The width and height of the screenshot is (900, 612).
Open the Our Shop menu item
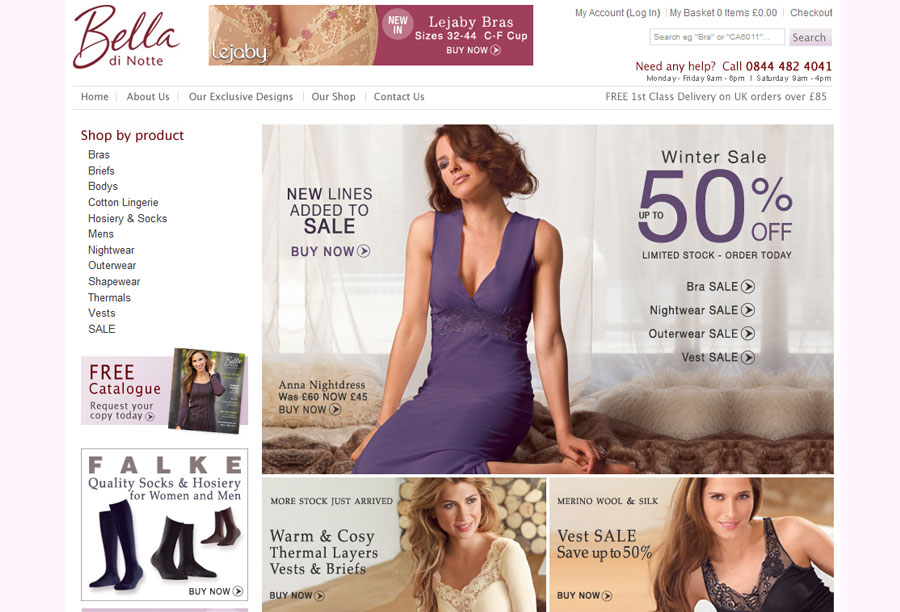(x=333, y=96)
